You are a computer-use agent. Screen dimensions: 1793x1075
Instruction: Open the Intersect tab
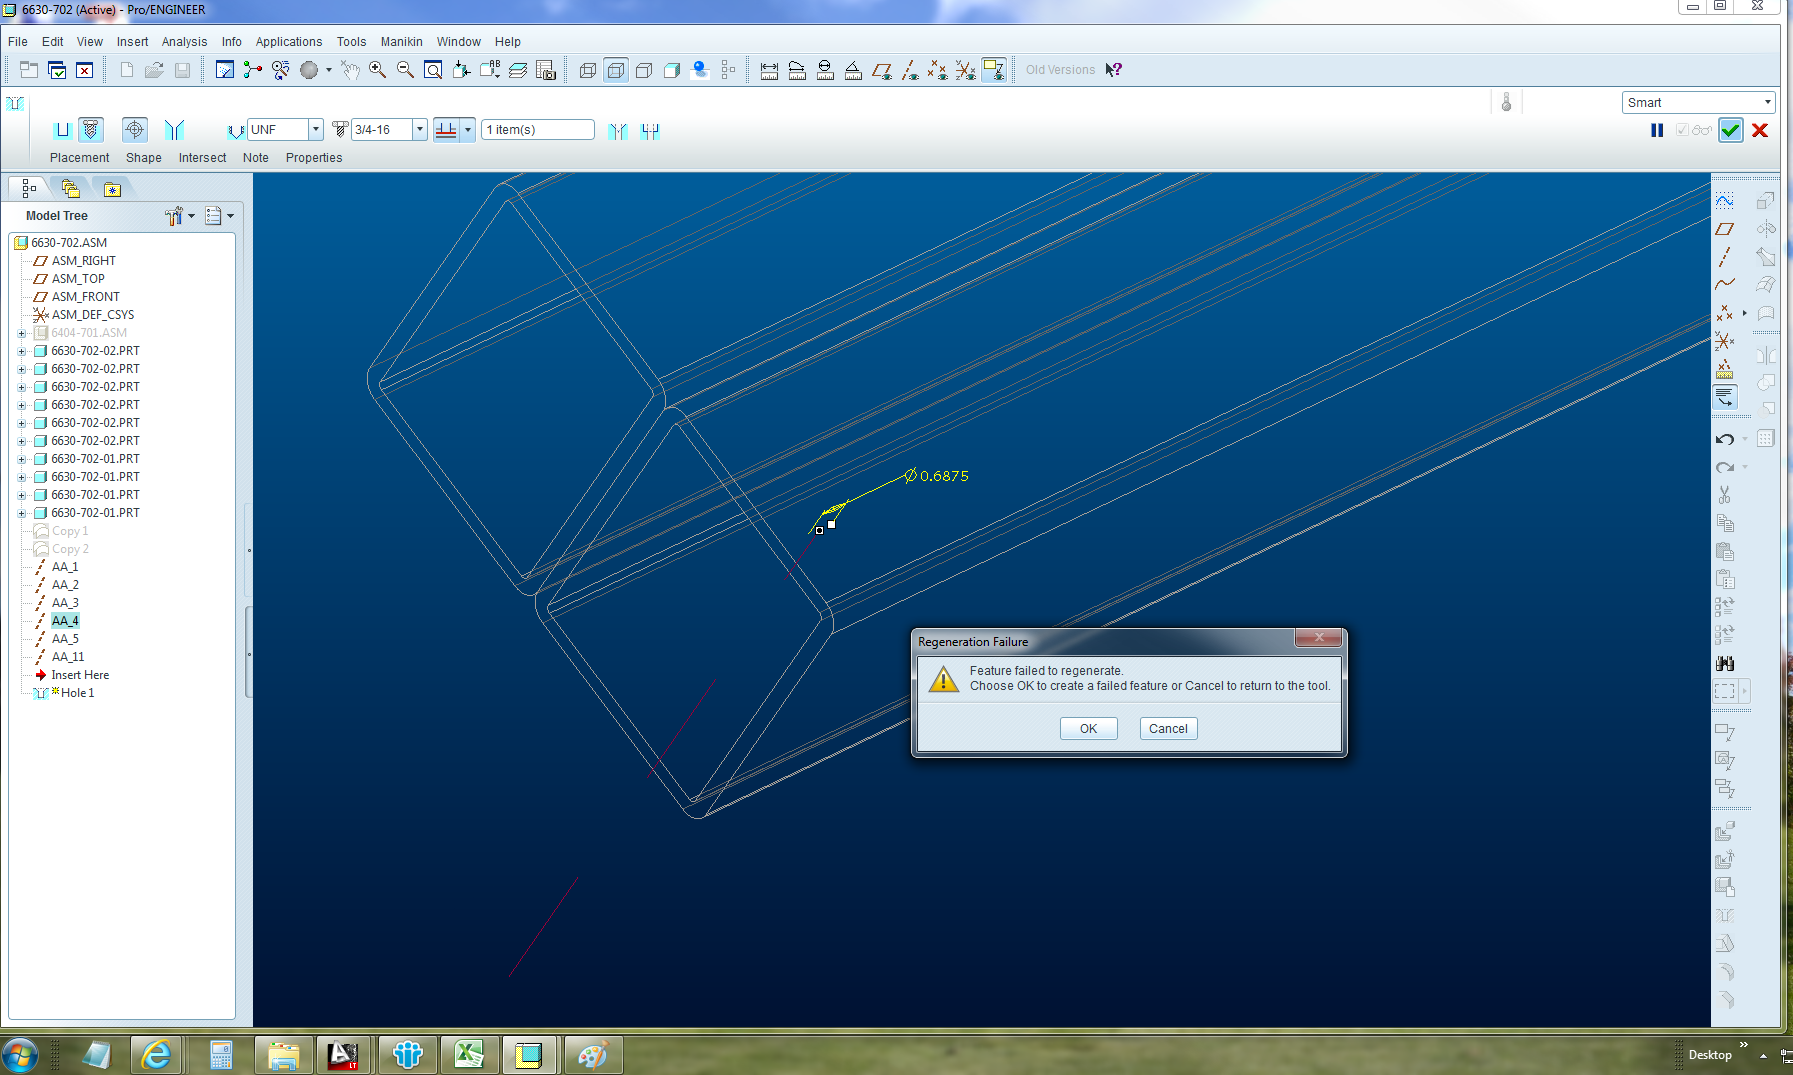[202, 158]
